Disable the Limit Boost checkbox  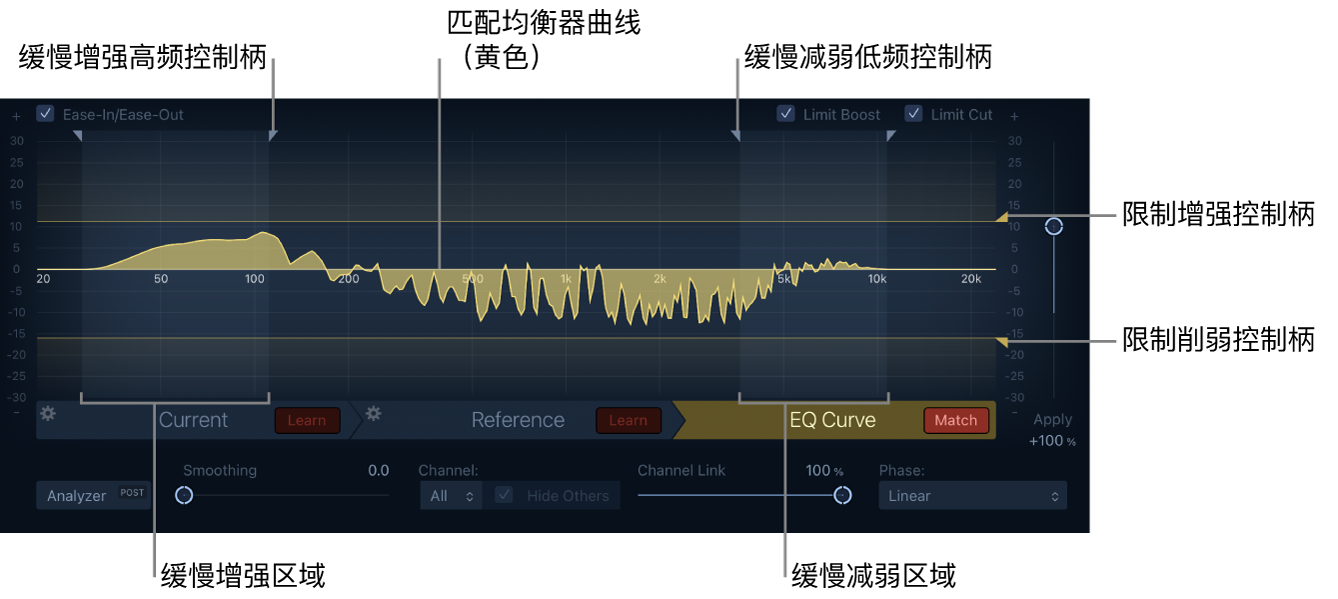[x=786, y=114]
